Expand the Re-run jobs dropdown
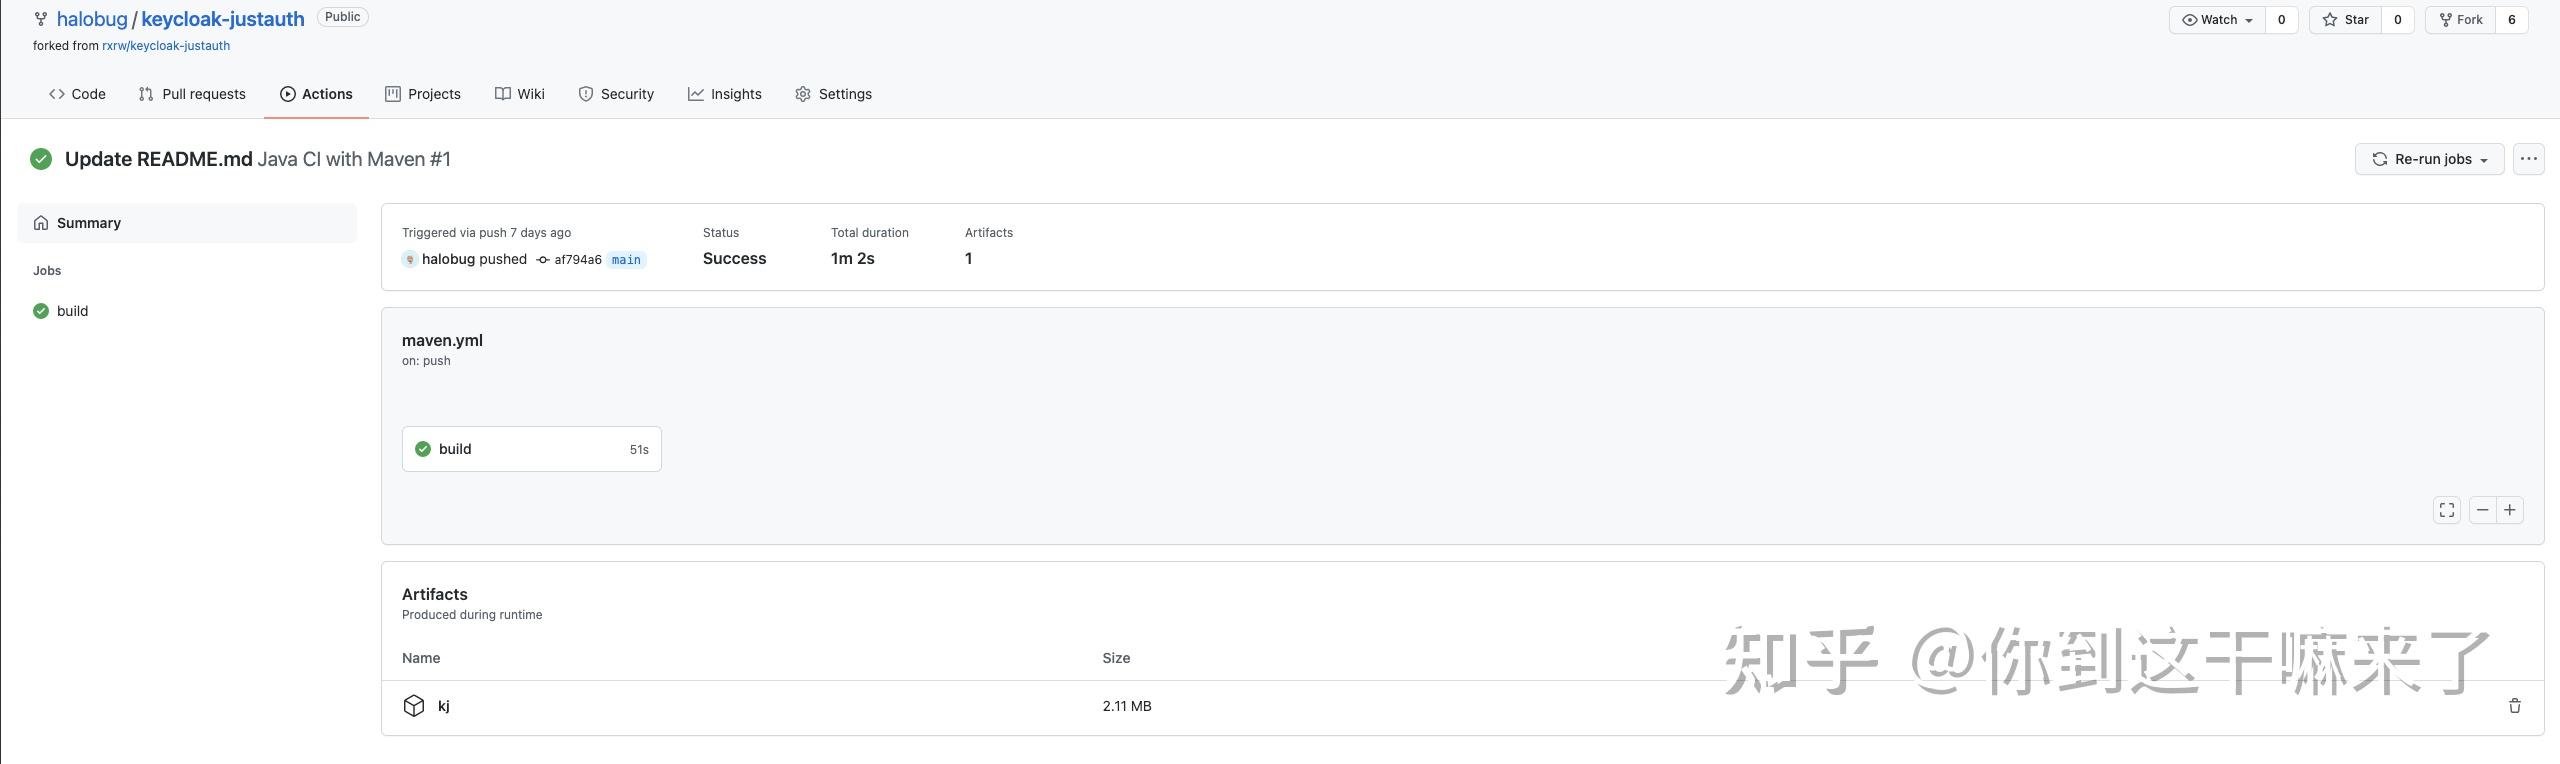Screen dimensions: 2560x764 click(x=2429, y=159)
